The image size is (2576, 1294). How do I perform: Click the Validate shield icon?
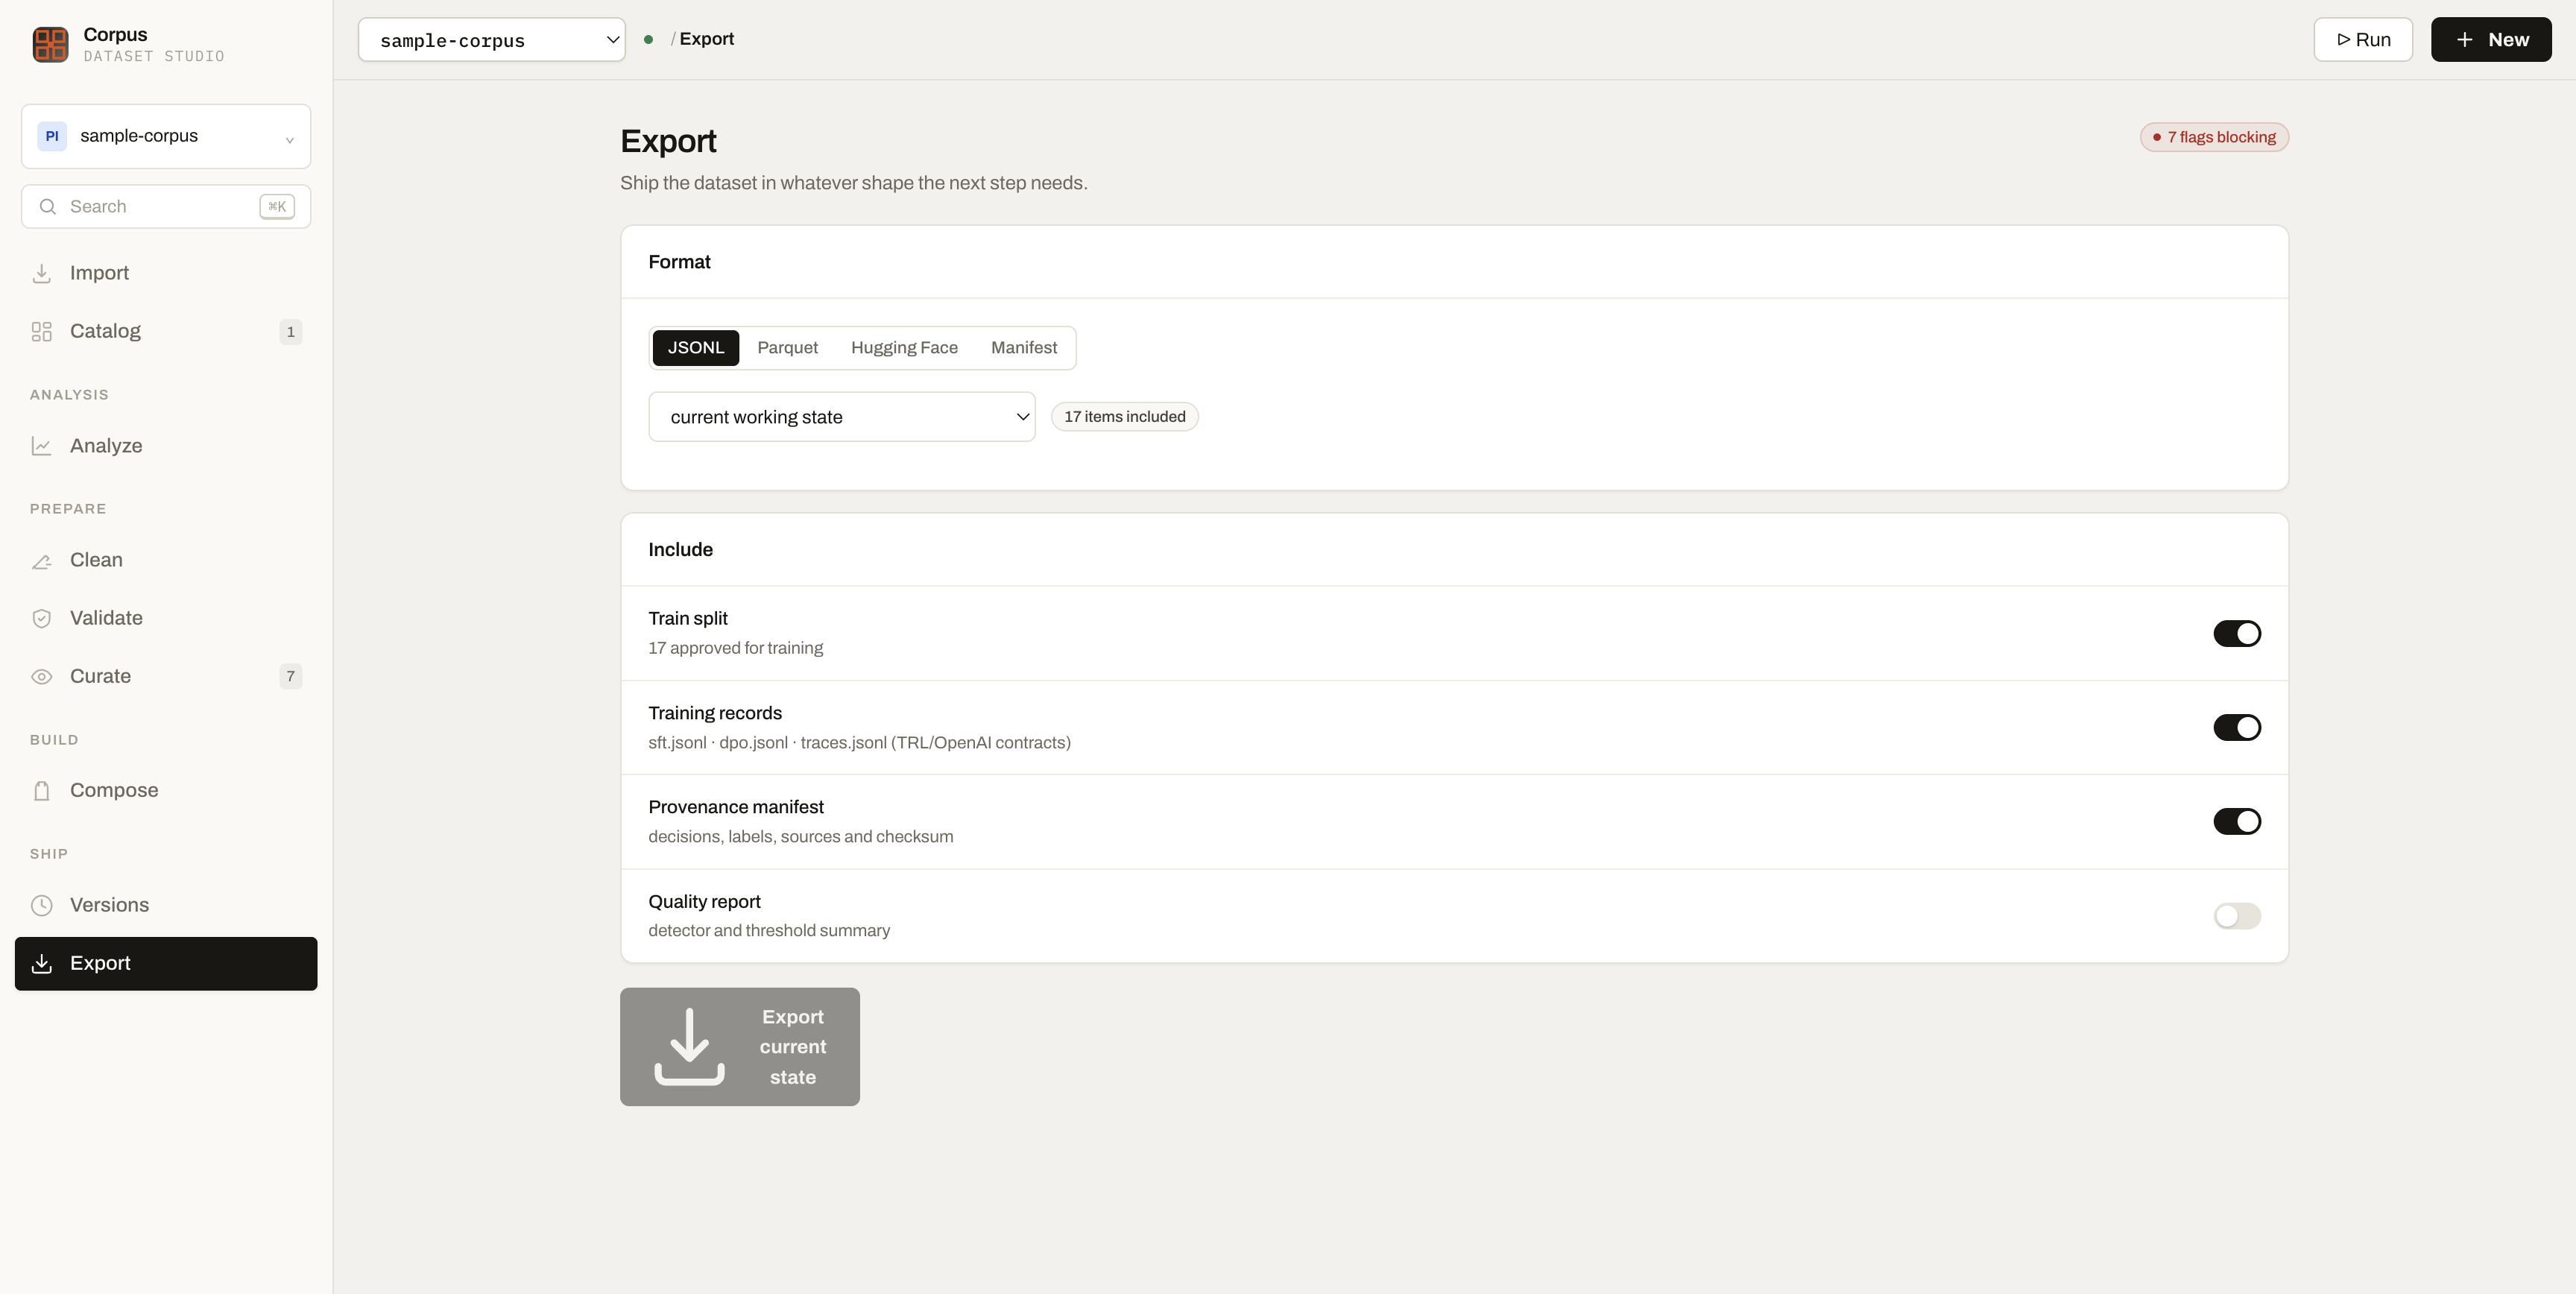(41, 618)
